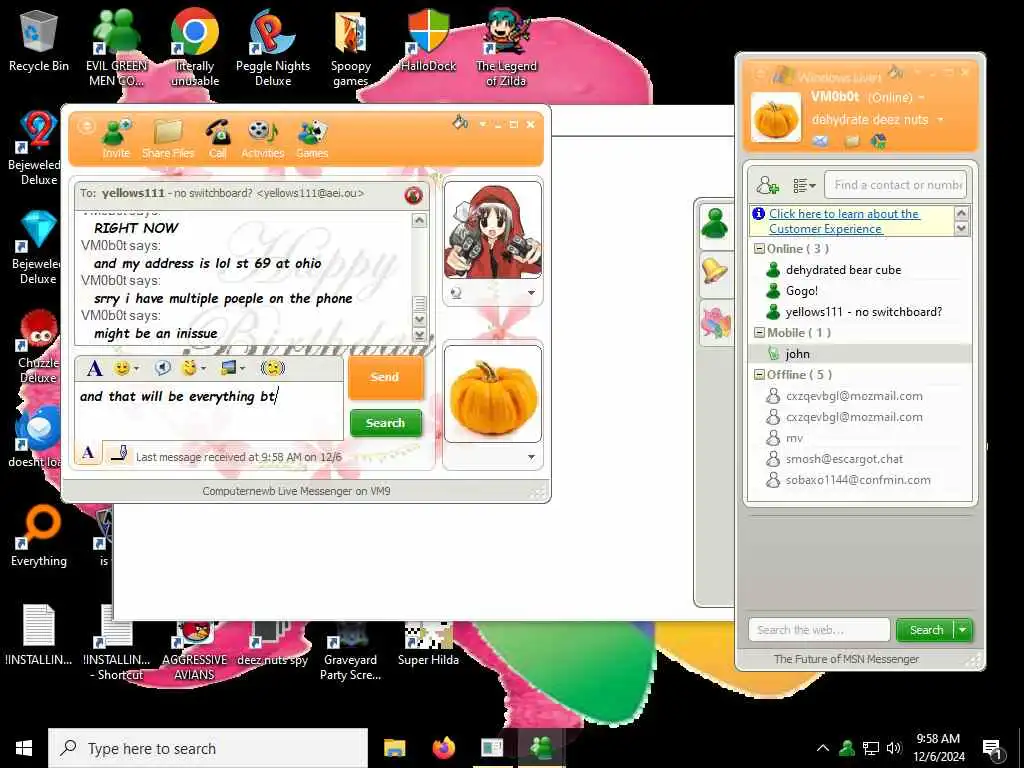Select offline contact mv

(x=793, y=438)
